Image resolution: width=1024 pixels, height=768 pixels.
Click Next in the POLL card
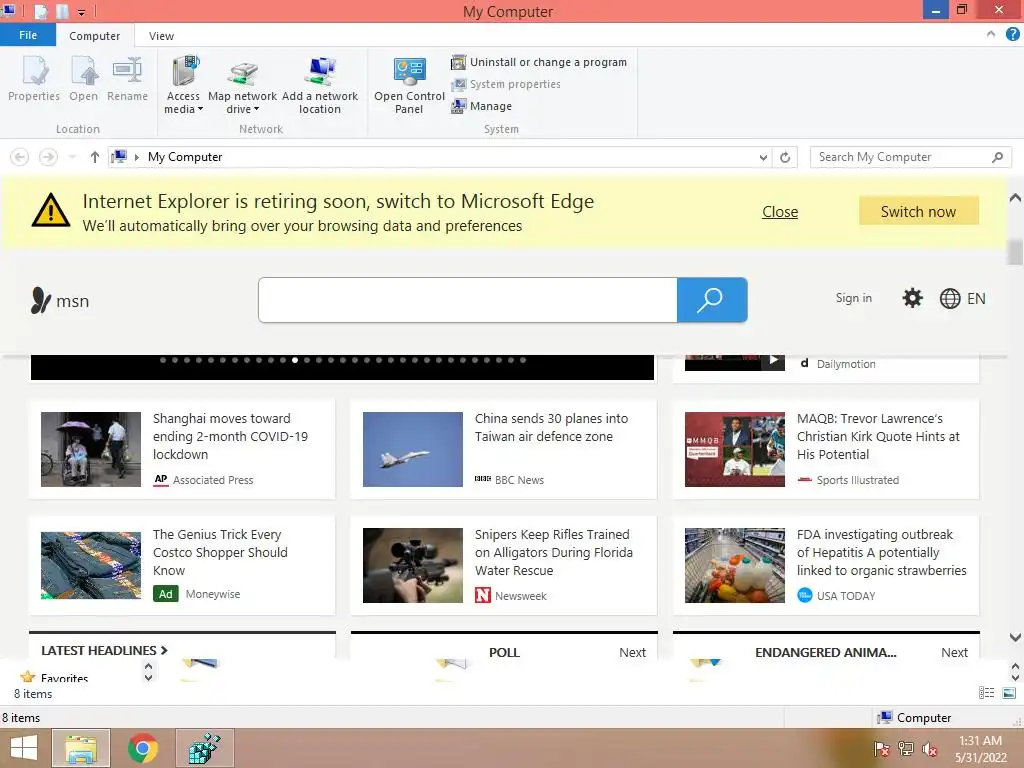(x=632, y=652)
